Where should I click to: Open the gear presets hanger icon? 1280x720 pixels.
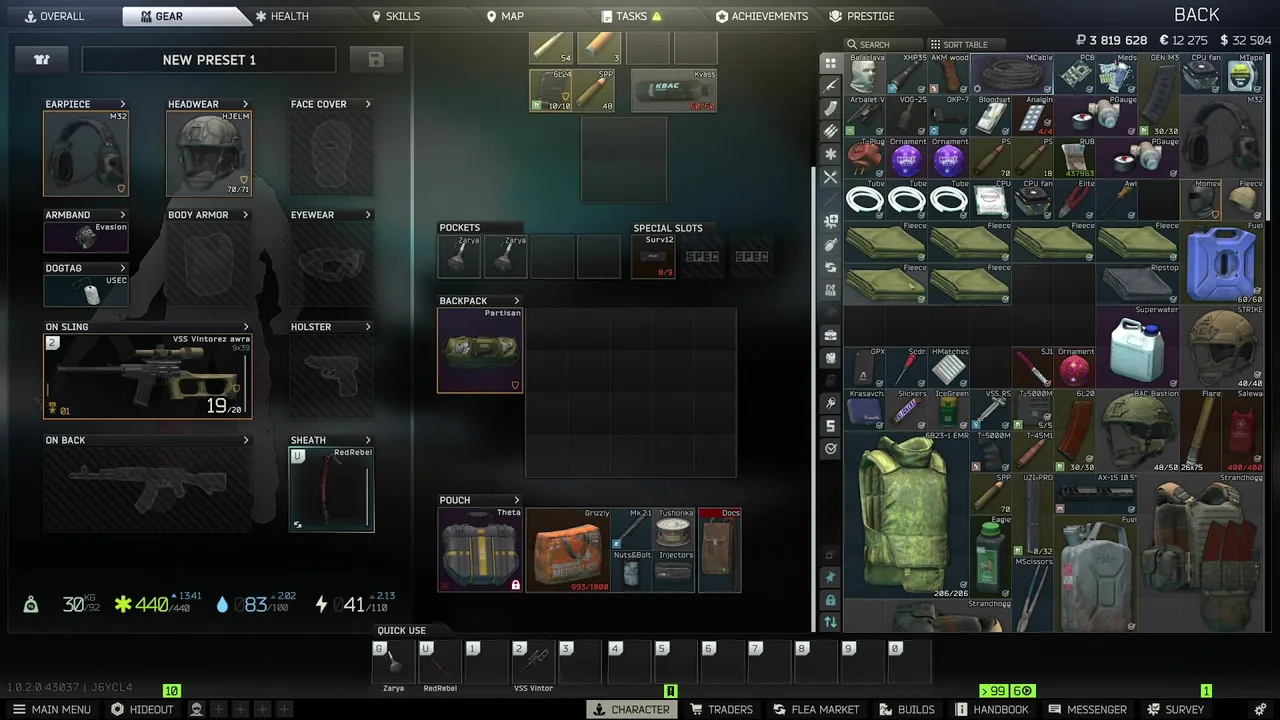pyautogui.click(x=42, y=60)
